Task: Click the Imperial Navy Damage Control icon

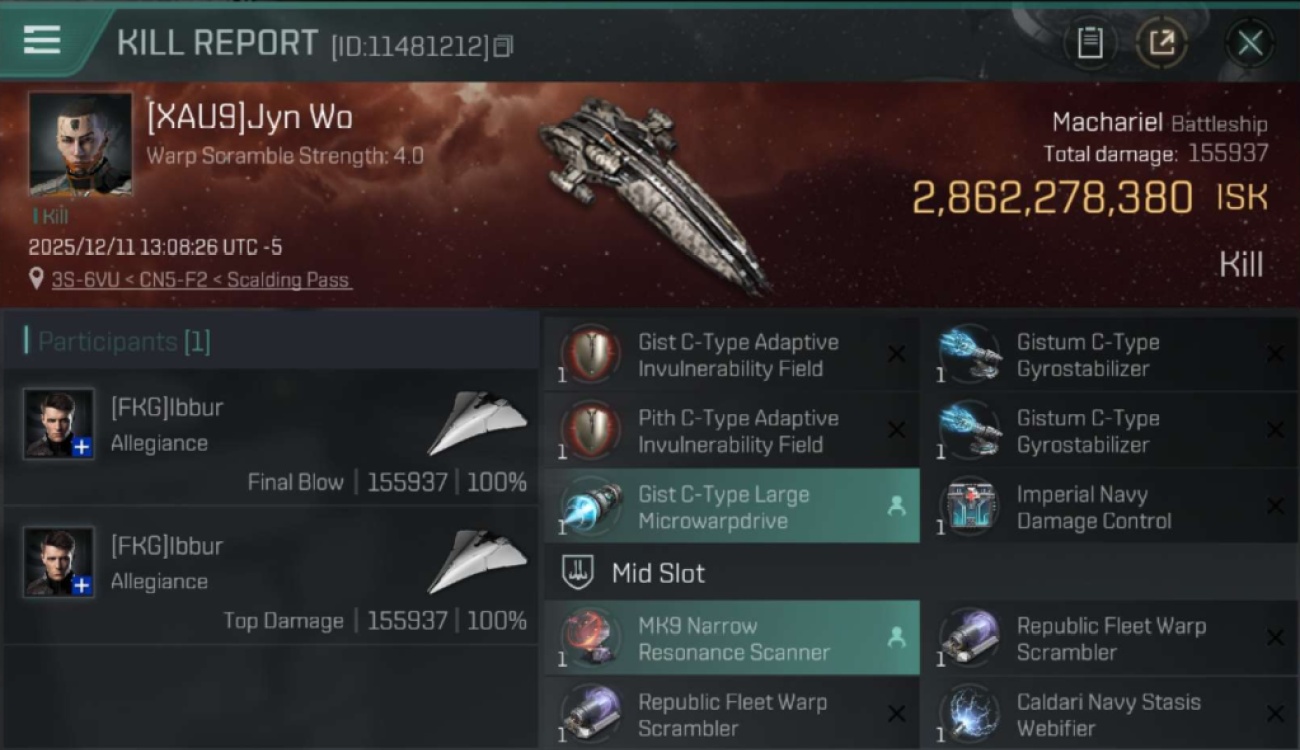Action: click(x=969, y=507)
